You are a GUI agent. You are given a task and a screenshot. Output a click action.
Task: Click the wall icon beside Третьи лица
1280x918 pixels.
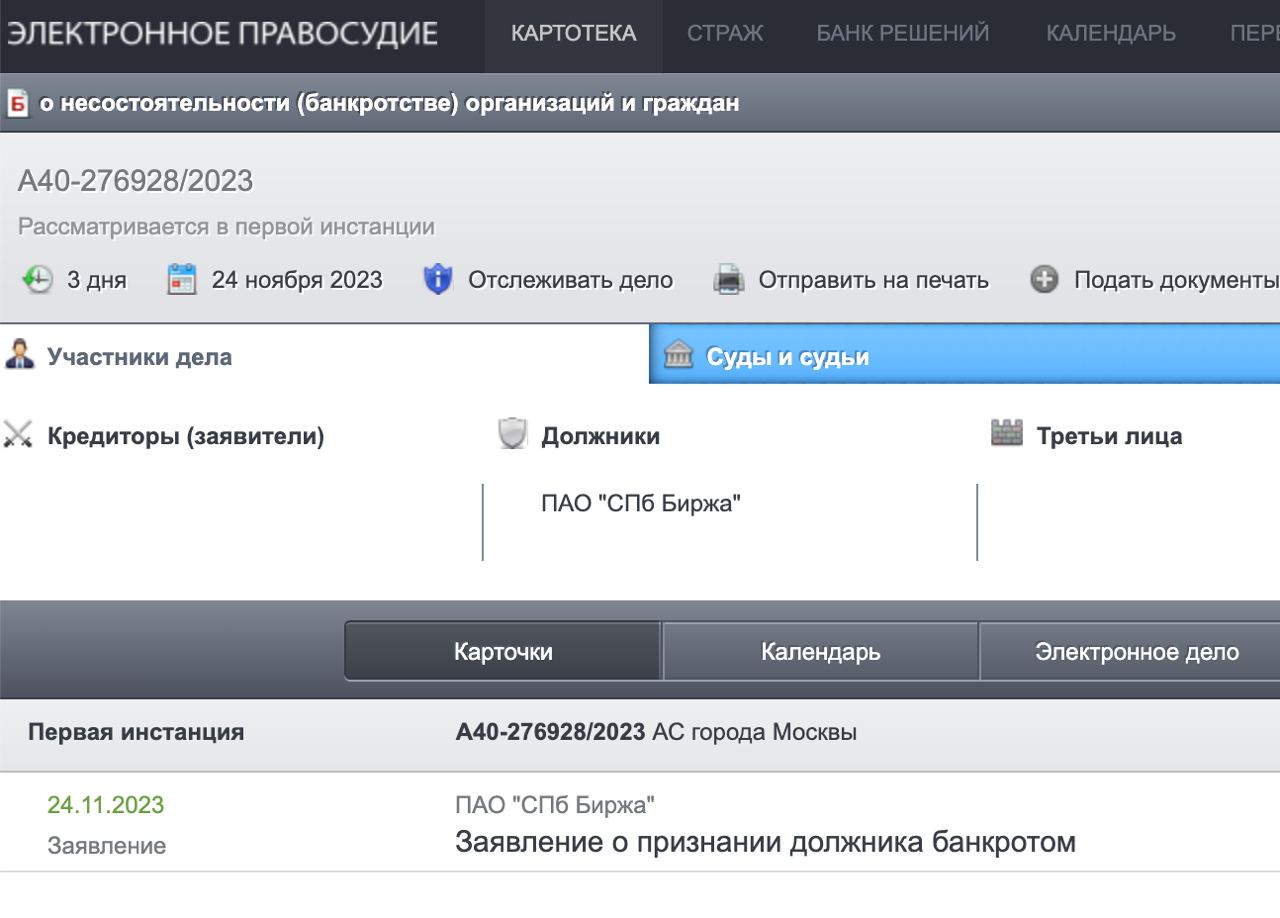1007,433
